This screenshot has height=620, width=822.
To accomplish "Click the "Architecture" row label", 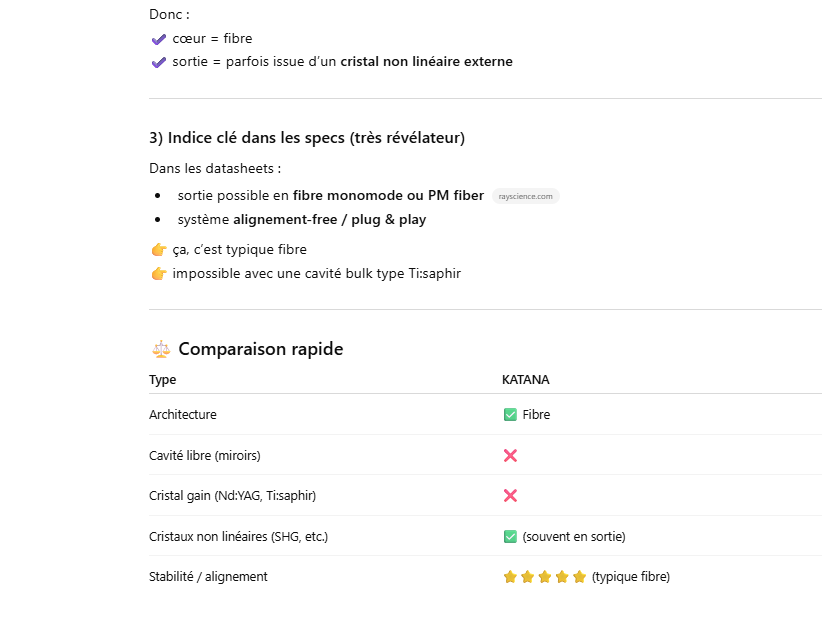I will tap(182, 415).
